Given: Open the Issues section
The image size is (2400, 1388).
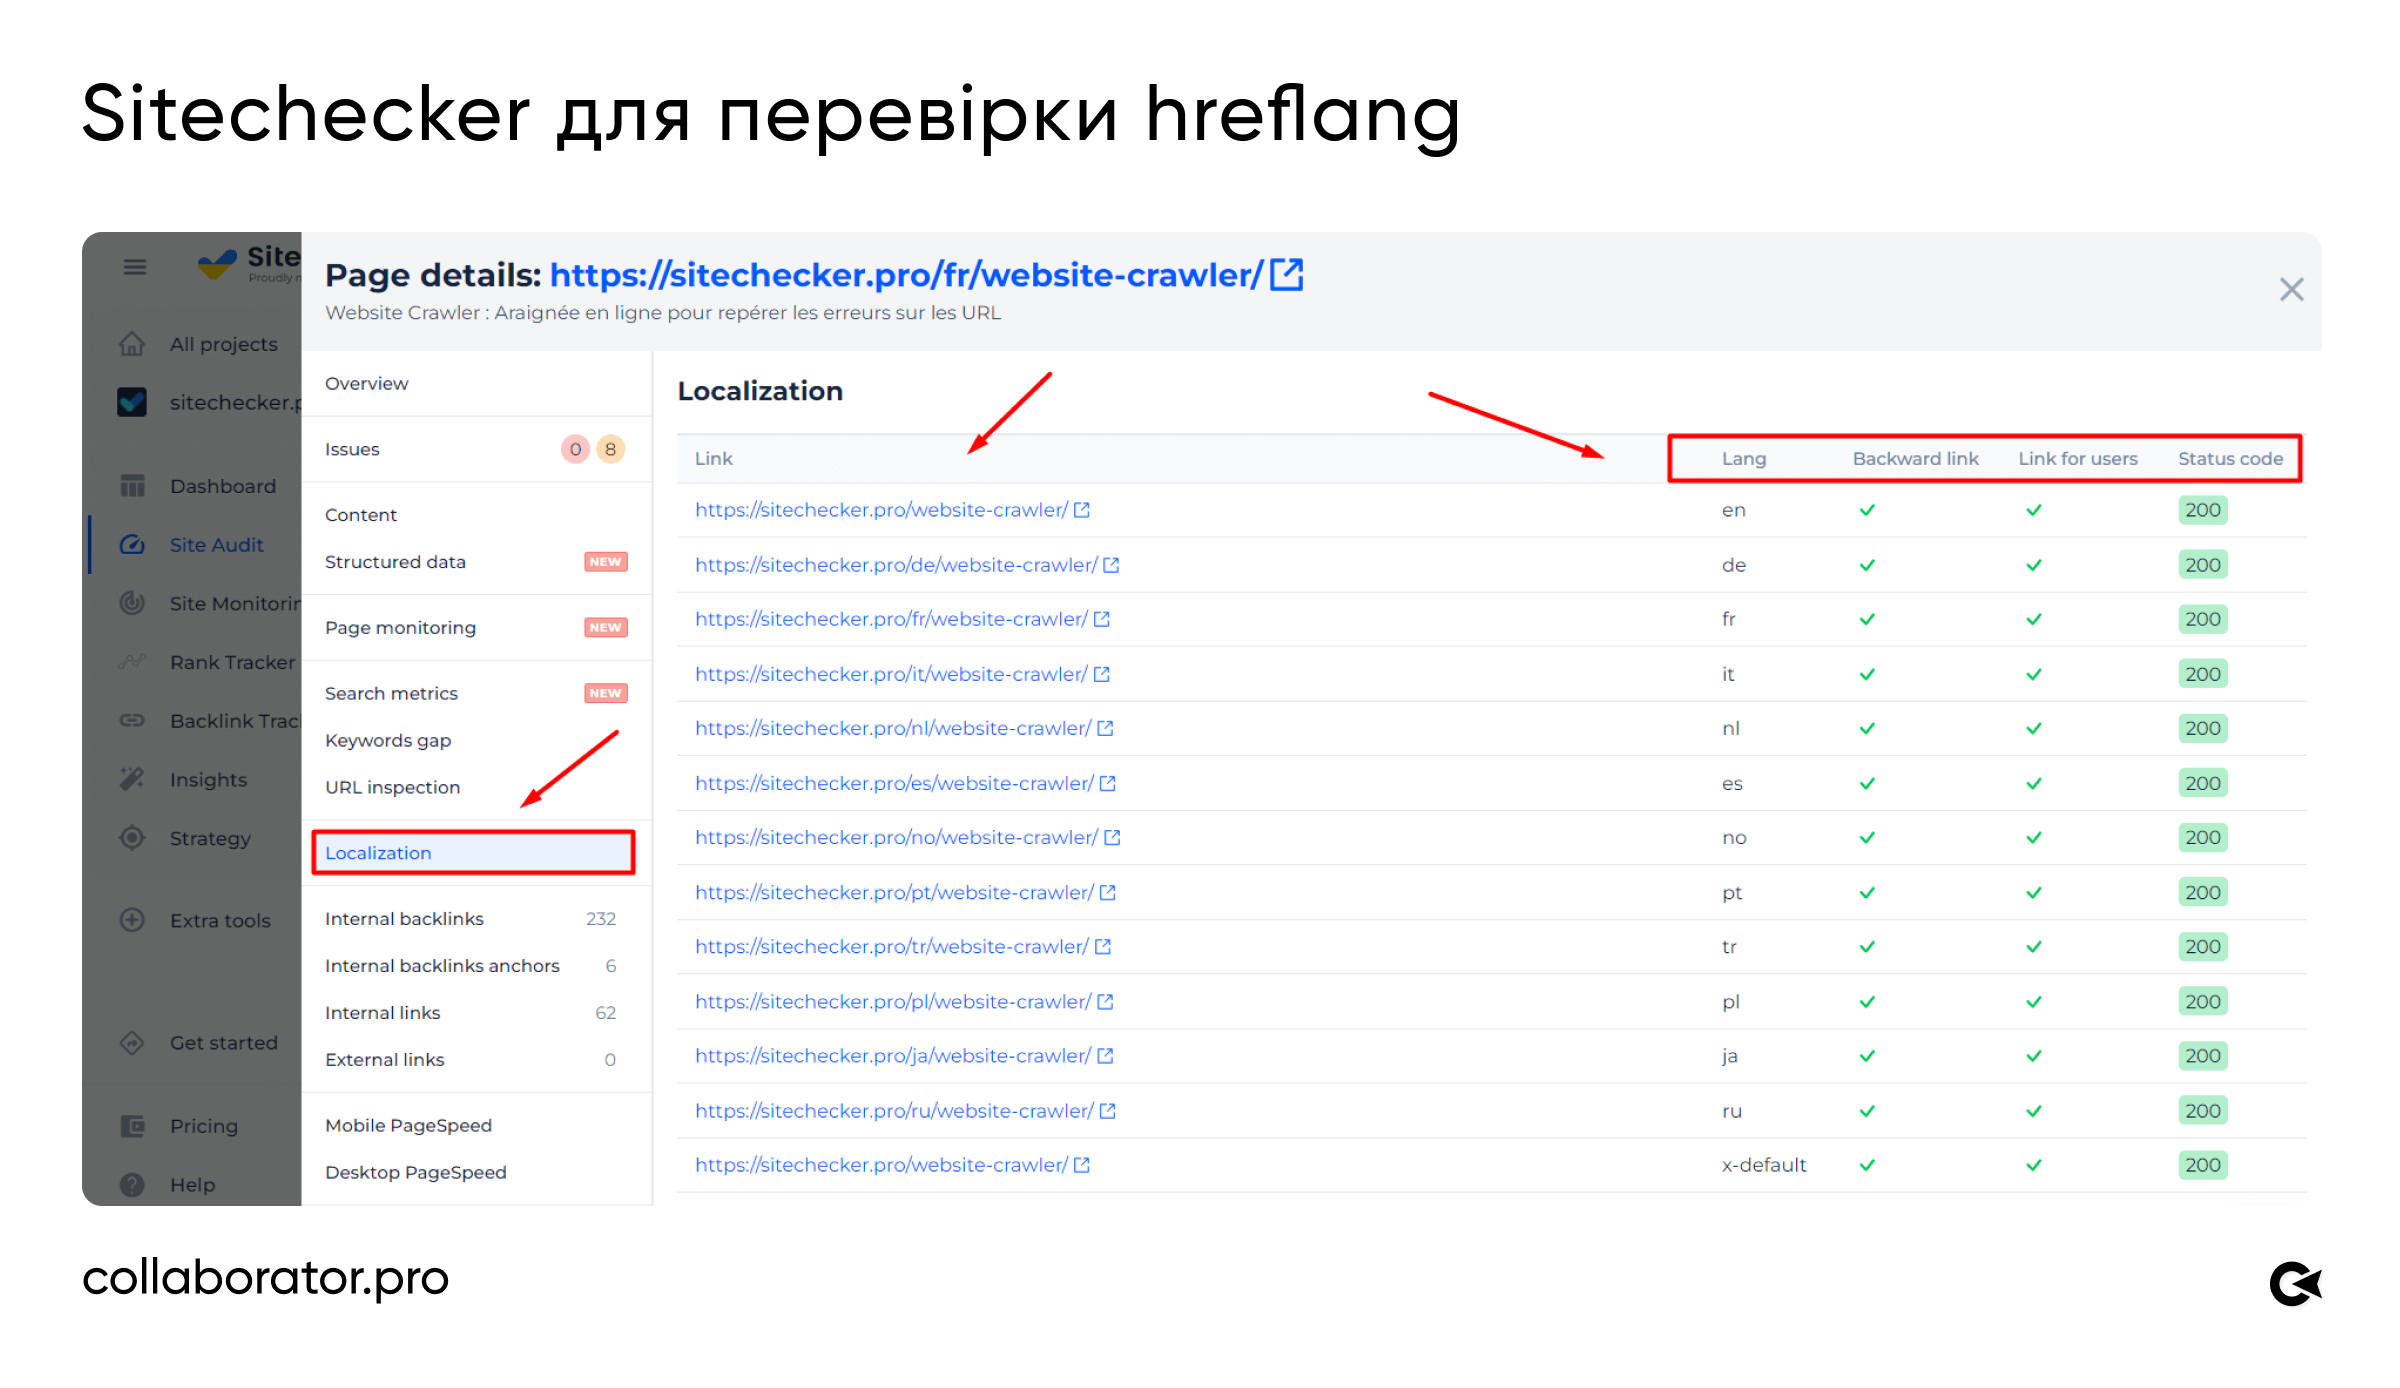Looking at the screenshot, I should tap(352, 449).
